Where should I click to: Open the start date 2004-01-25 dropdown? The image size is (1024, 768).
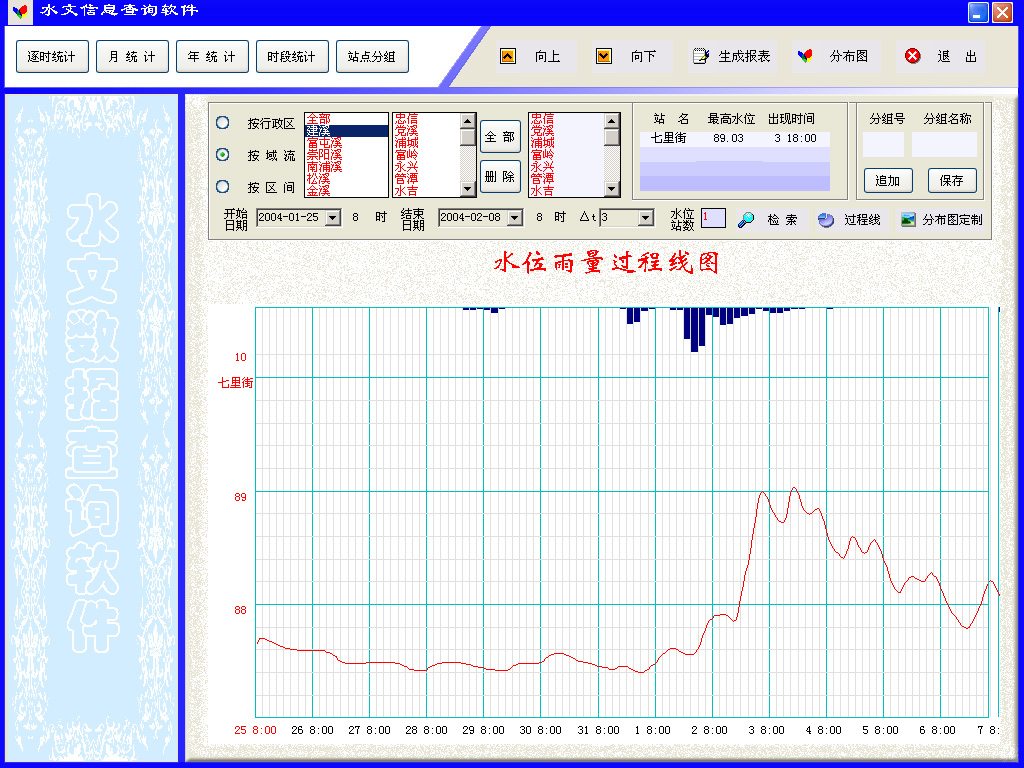point(333,218)
